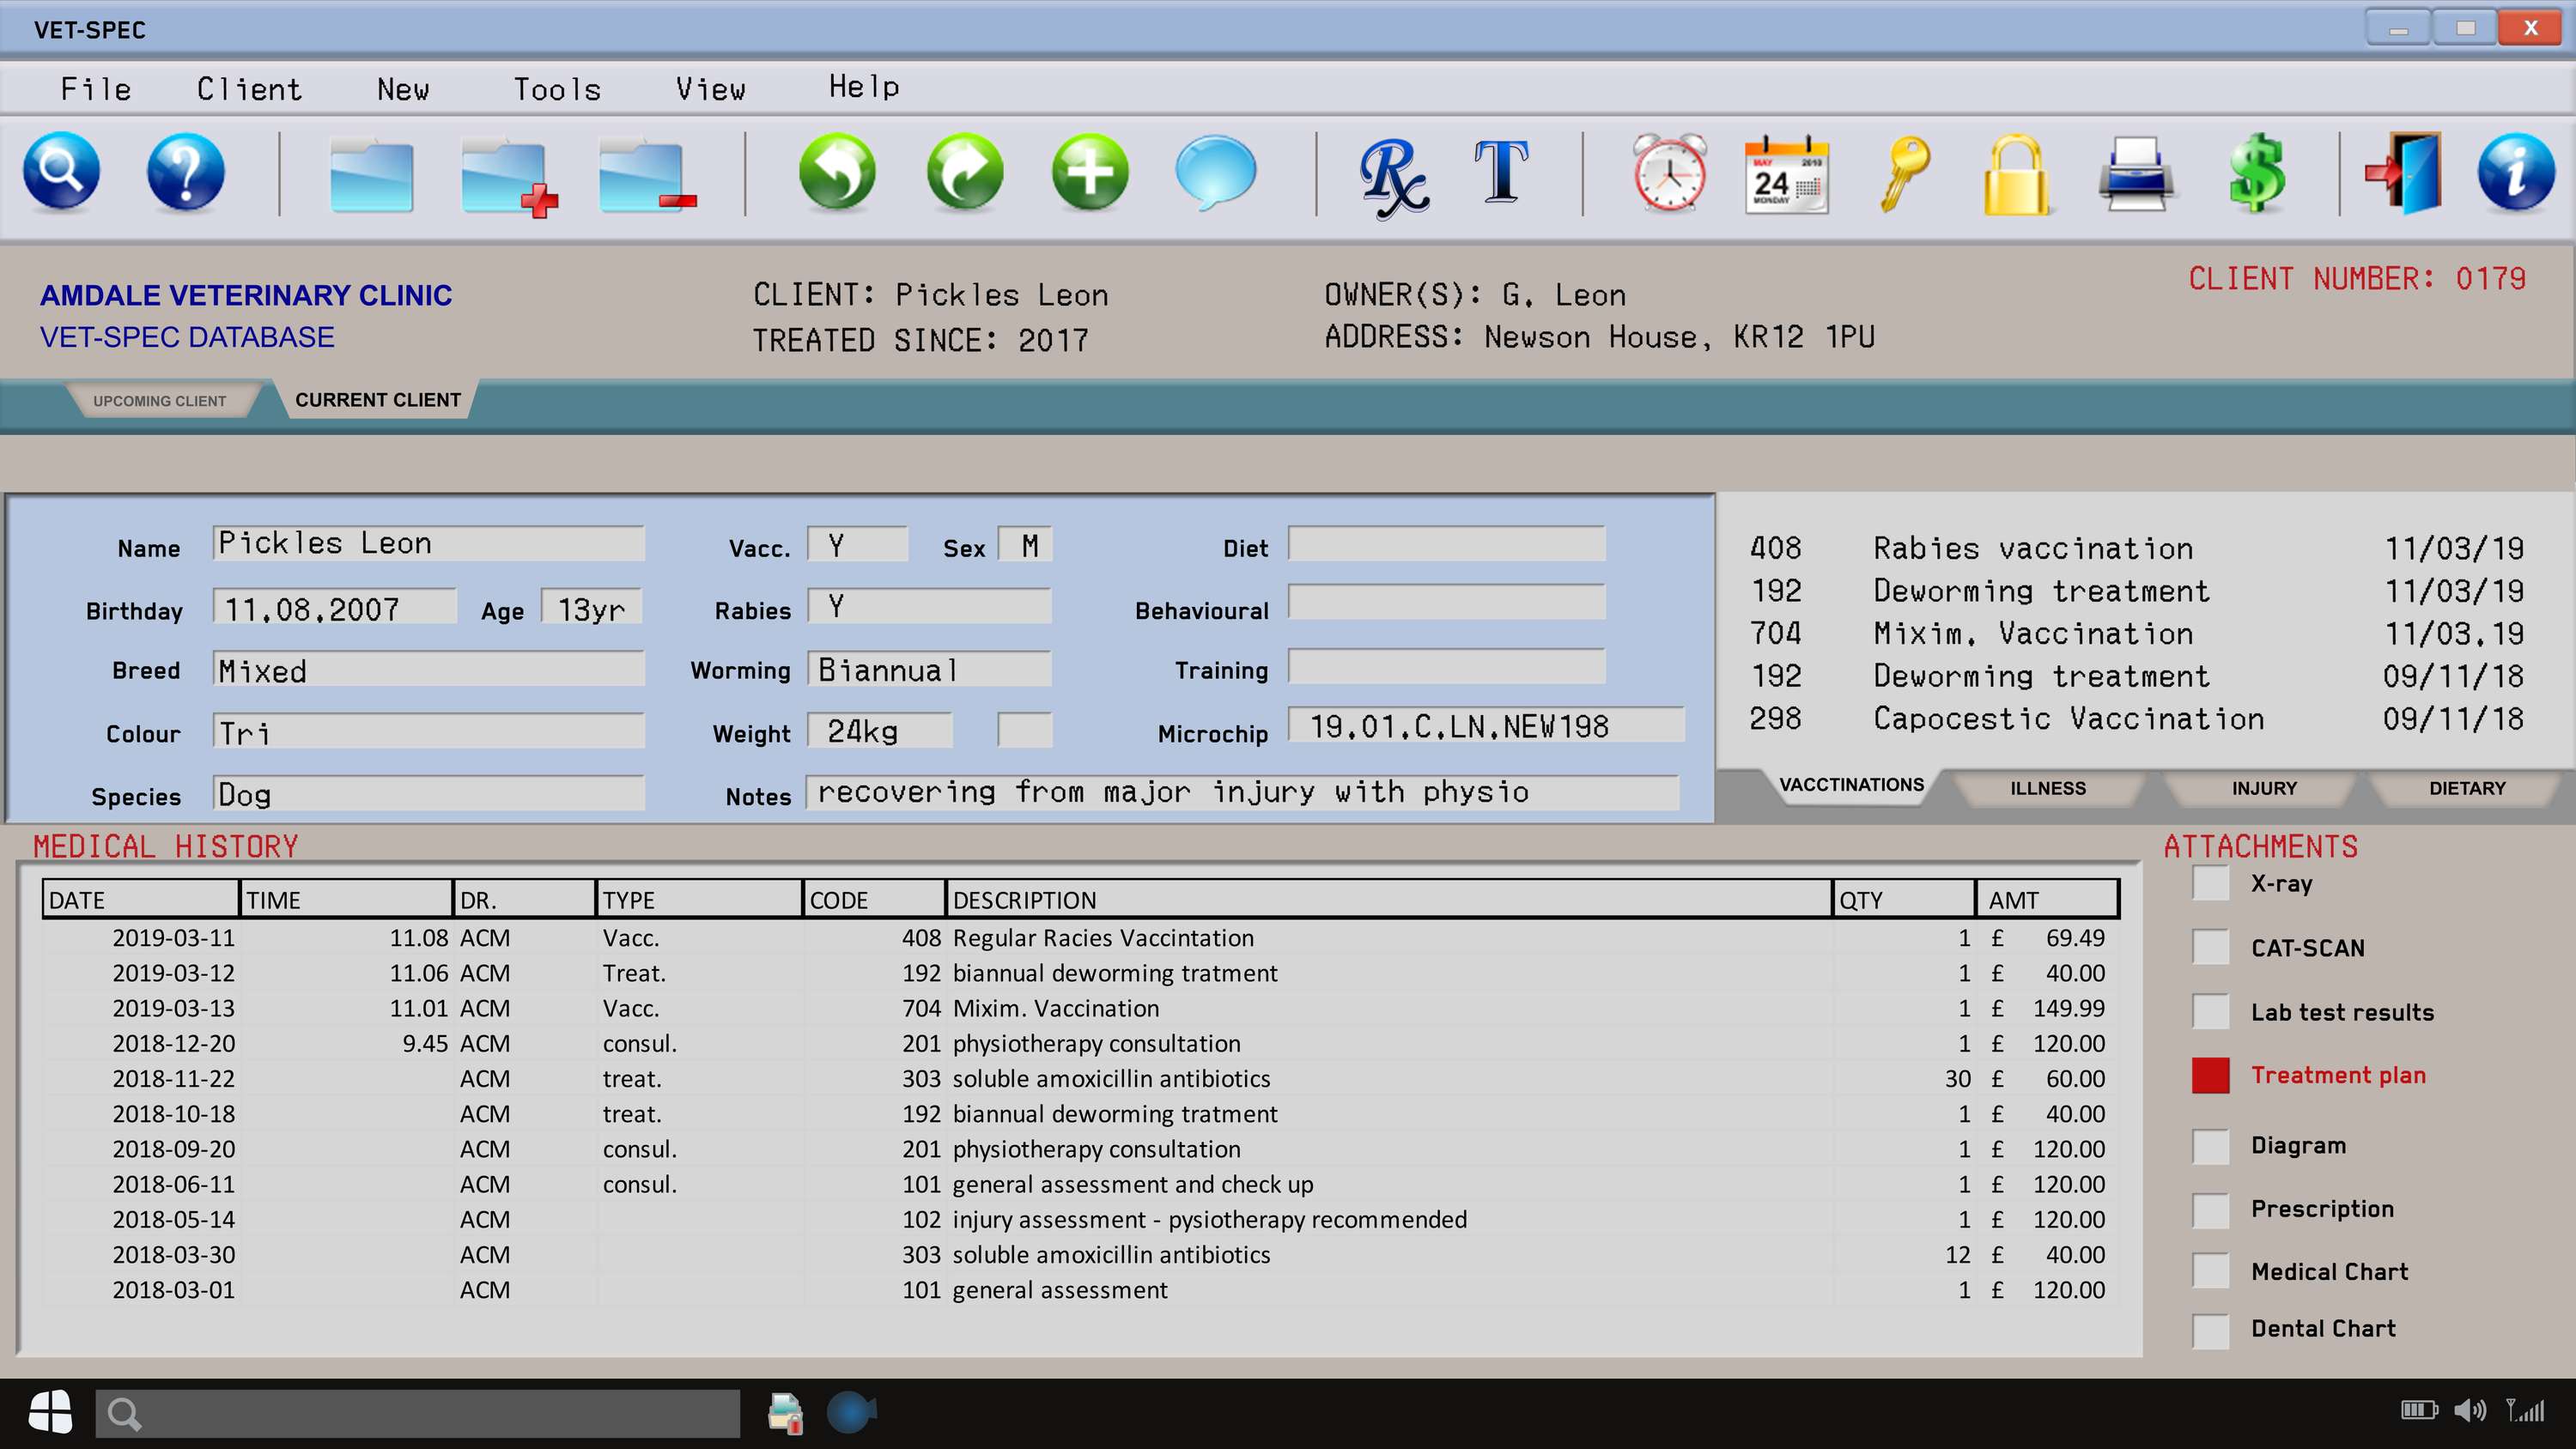Open the blue speech bubble icon
This screenshot has height=1449, width=2576.
(x=1216, y=172)
